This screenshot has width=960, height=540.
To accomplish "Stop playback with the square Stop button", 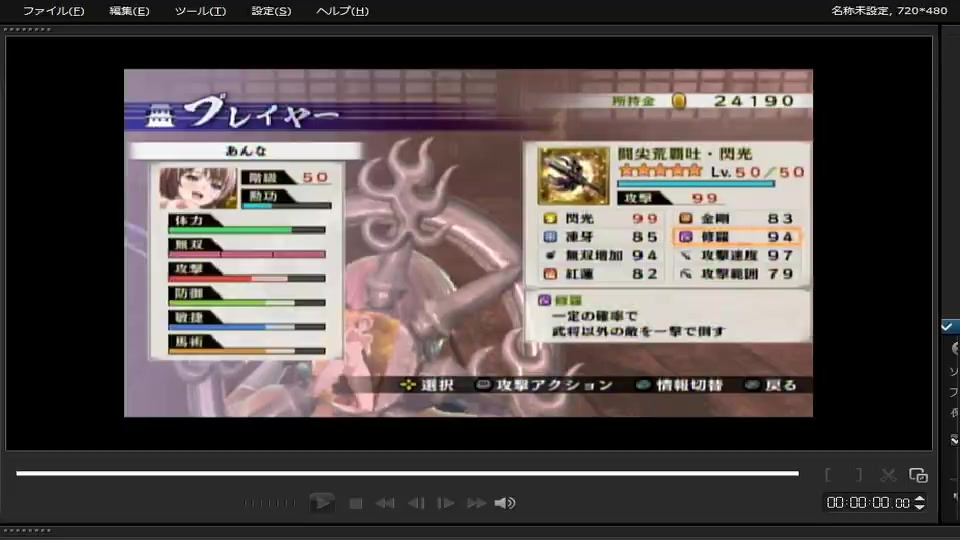I will click(x=356, y=503).
